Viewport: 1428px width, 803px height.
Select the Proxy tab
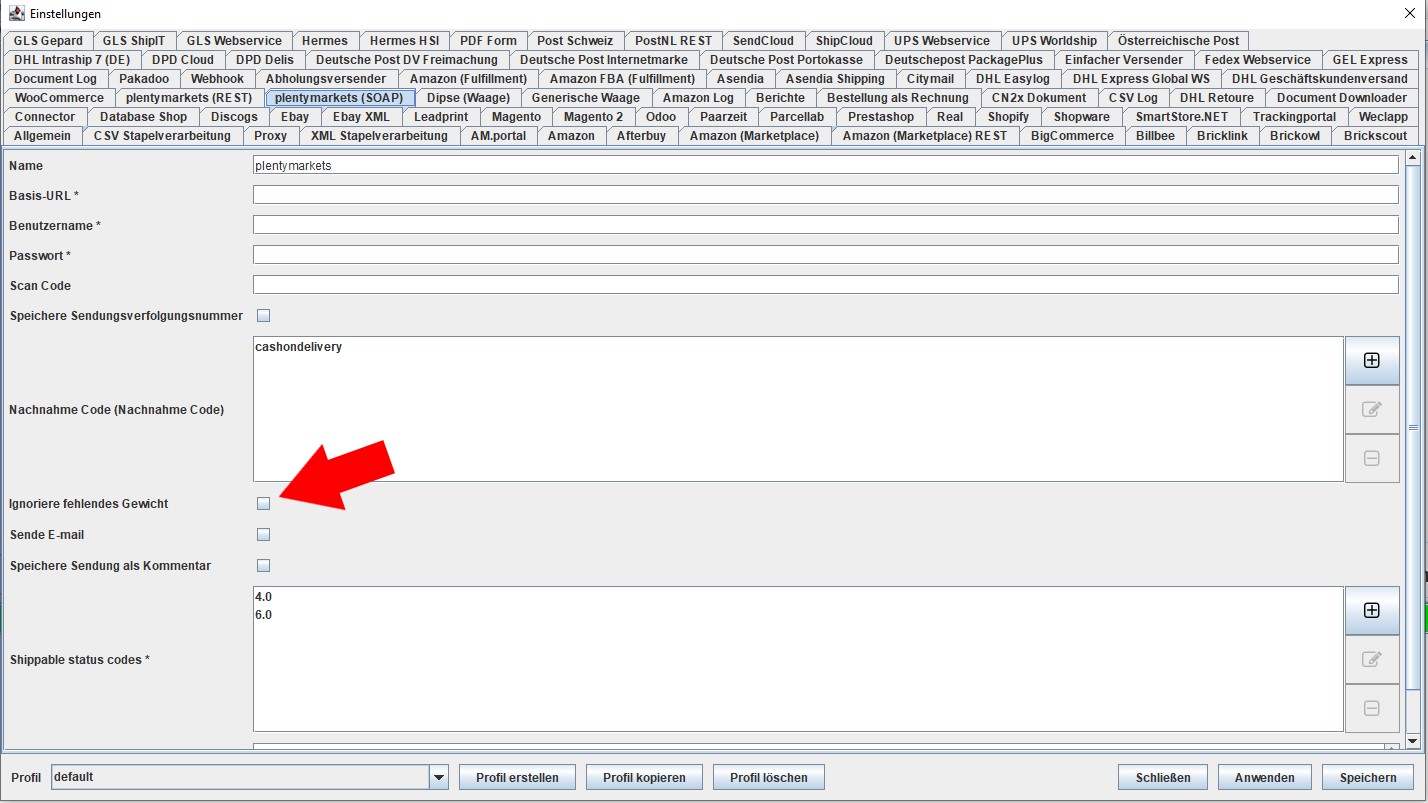270,136
